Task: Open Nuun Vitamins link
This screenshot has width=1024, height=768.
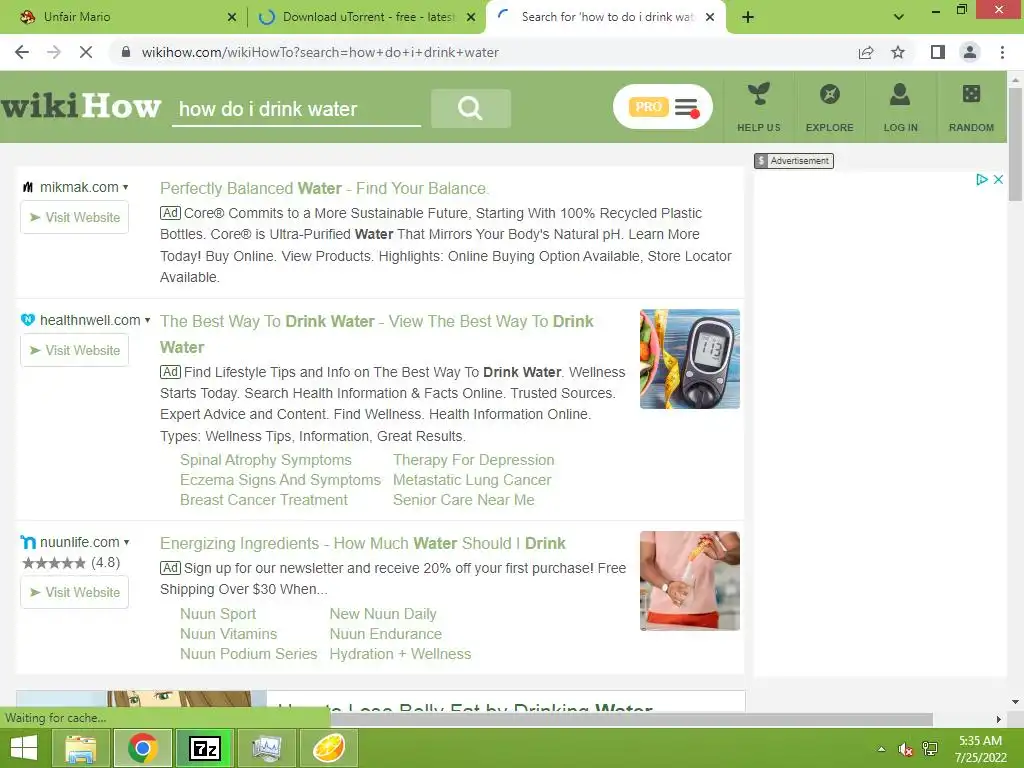Action: coord(229,634)
